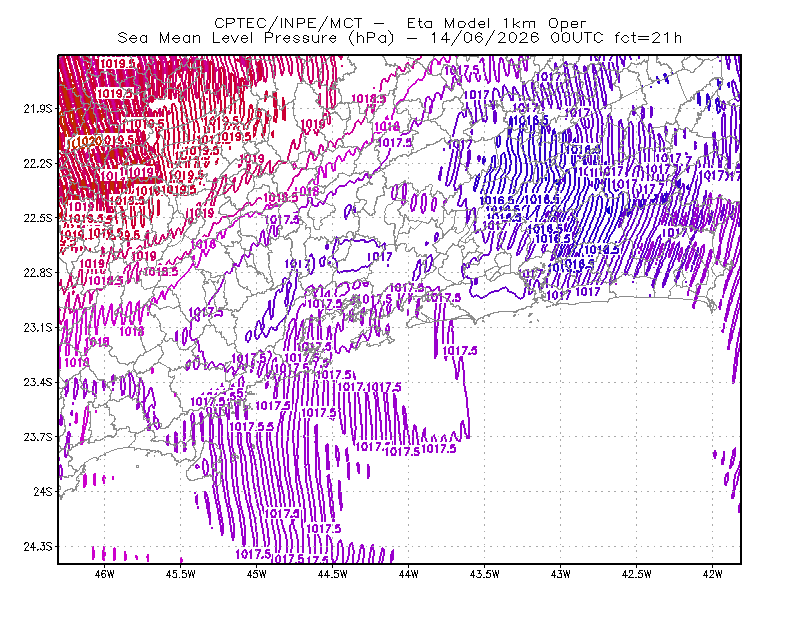
Task: Select the 24.3S latitude axis label
Action: (37, 547)
